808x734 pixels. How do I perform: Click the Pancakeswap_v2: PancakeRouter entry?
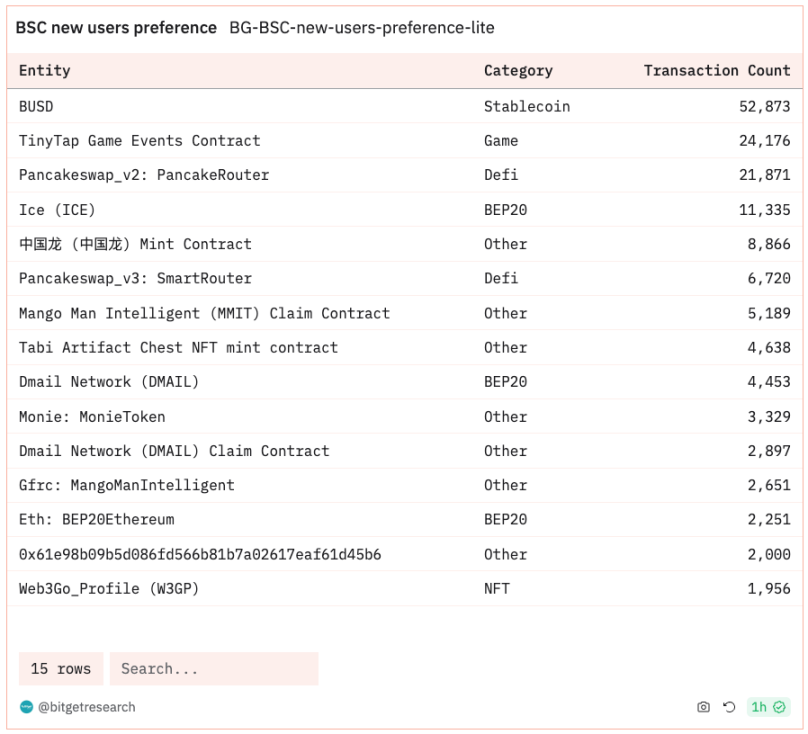pyautogui.click(x=144, y=175)
